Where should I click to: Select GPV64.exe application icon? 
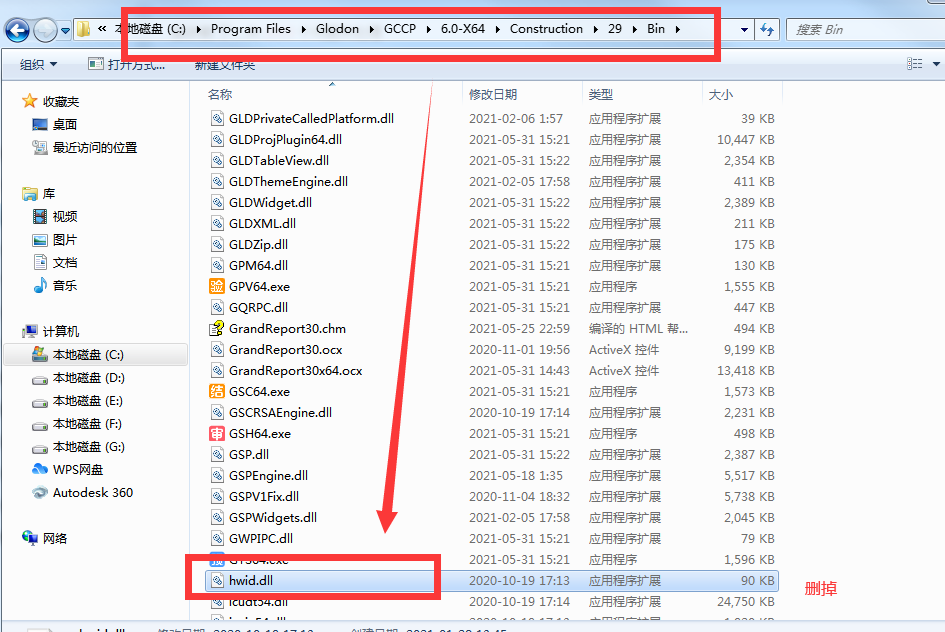click(217, 286)
